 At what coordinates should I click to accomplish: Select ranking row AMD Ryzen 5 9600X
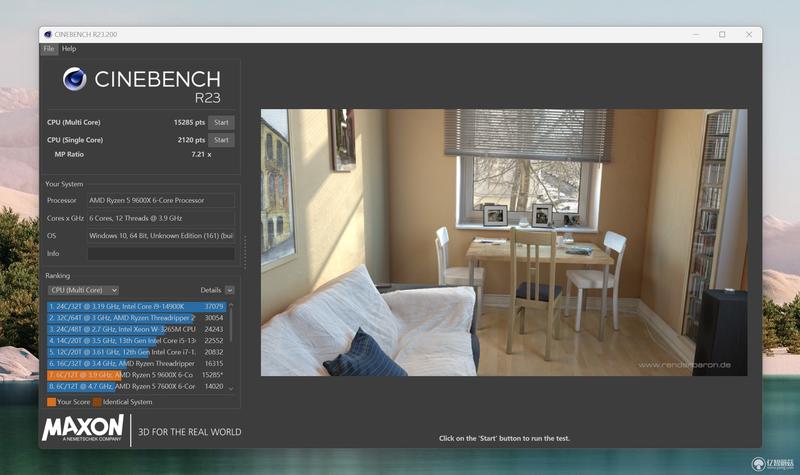pyautogui.click(x=136, y=375)
